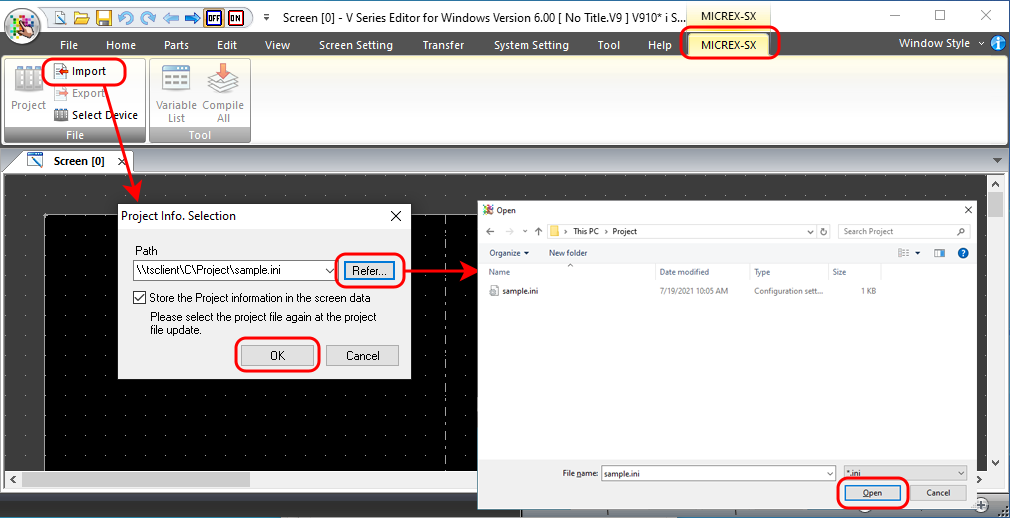The image size is (1010, 518).
Task: Open the *.ini file type dropdown
Action: [x=960, y=473]
